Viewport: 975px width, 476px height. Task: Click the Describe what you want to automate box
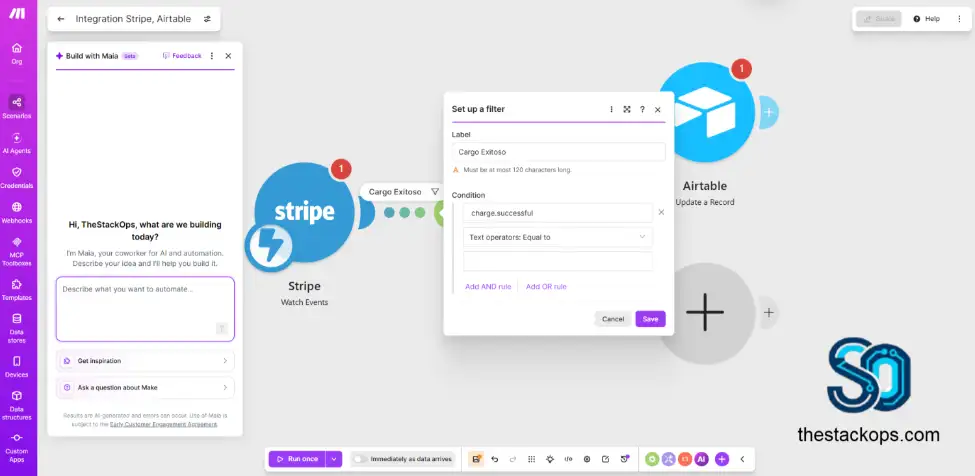click(145, 309)
